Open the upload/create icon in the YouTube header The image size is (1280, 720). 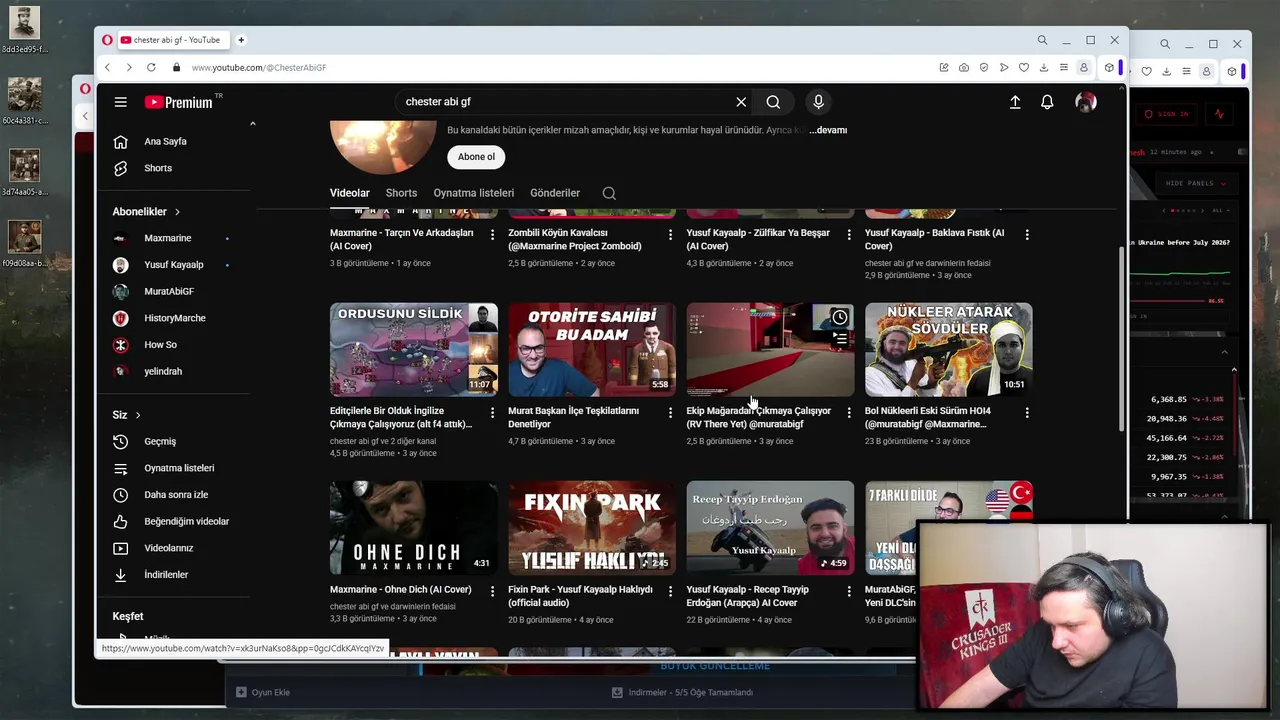(1015, 102)
